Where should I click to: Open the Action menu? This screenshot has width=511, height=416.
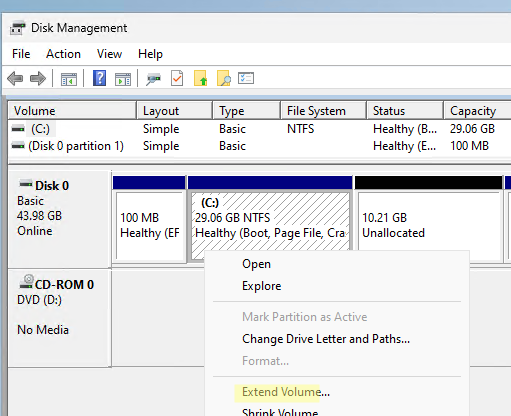(63, 54)
